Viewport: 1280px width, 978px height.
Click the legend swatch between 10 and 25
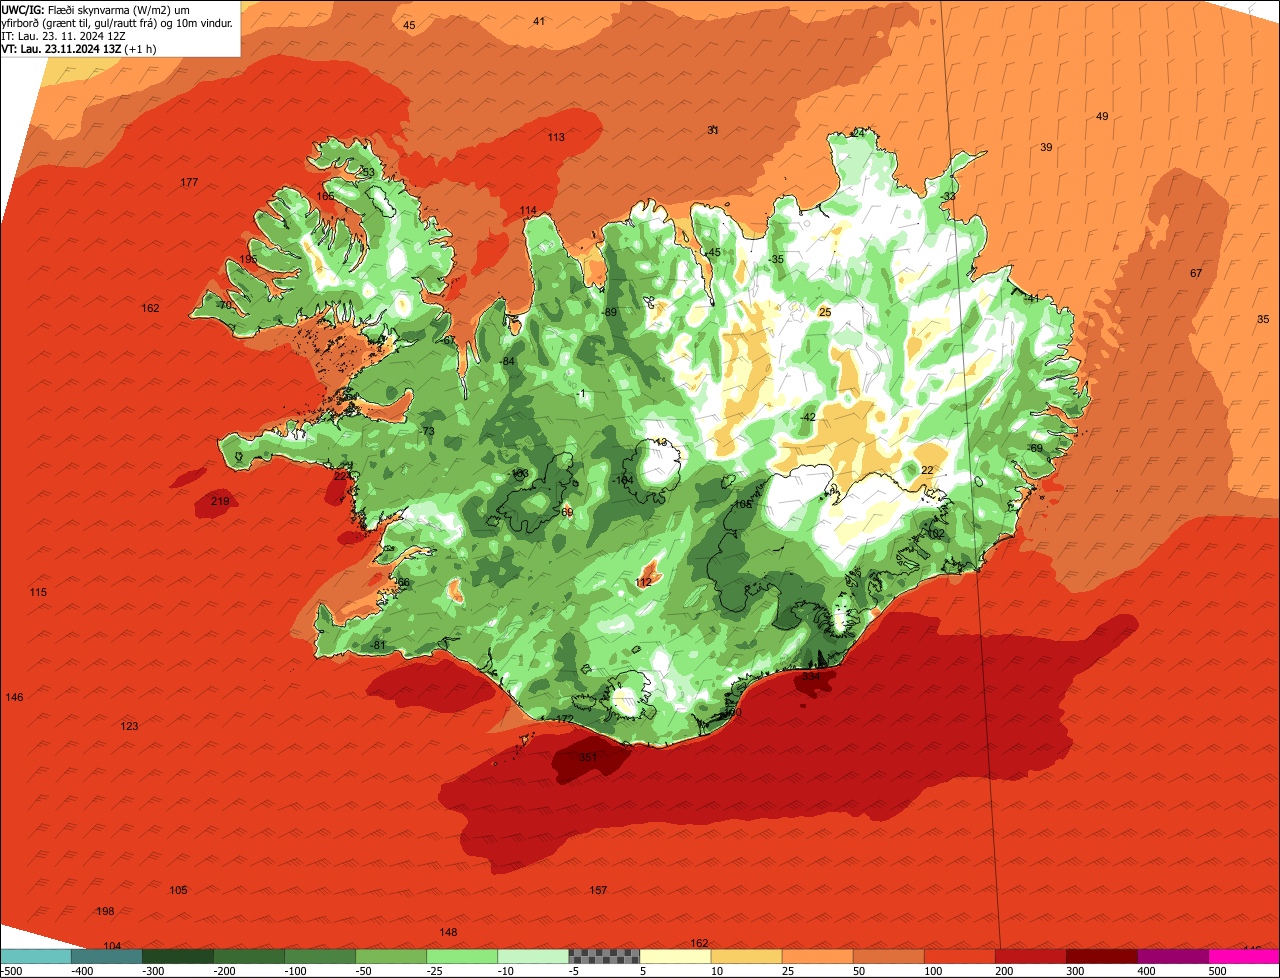(746, 956)
